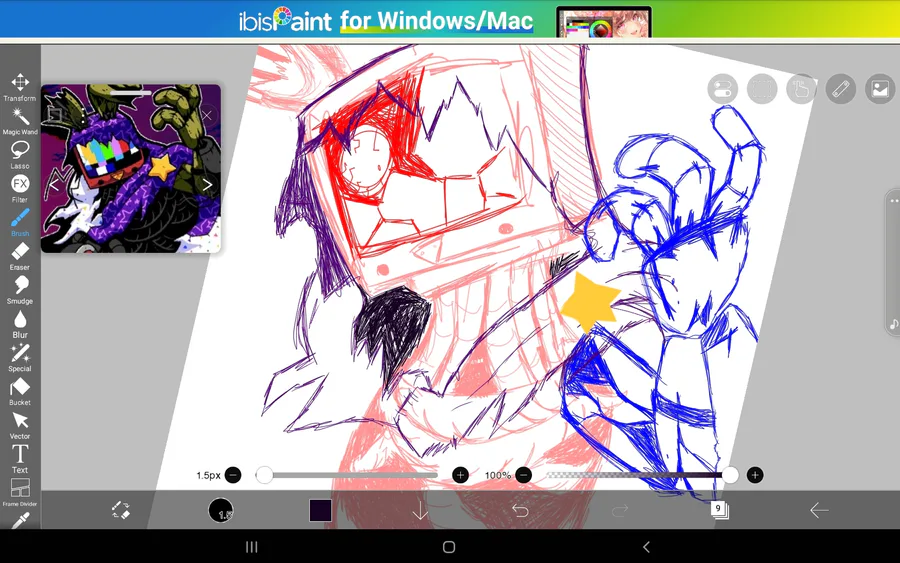The width and height of the screenshot is (900, 563).
Task: Tap the back arrow in bottom bar
Action: (819, 510)
